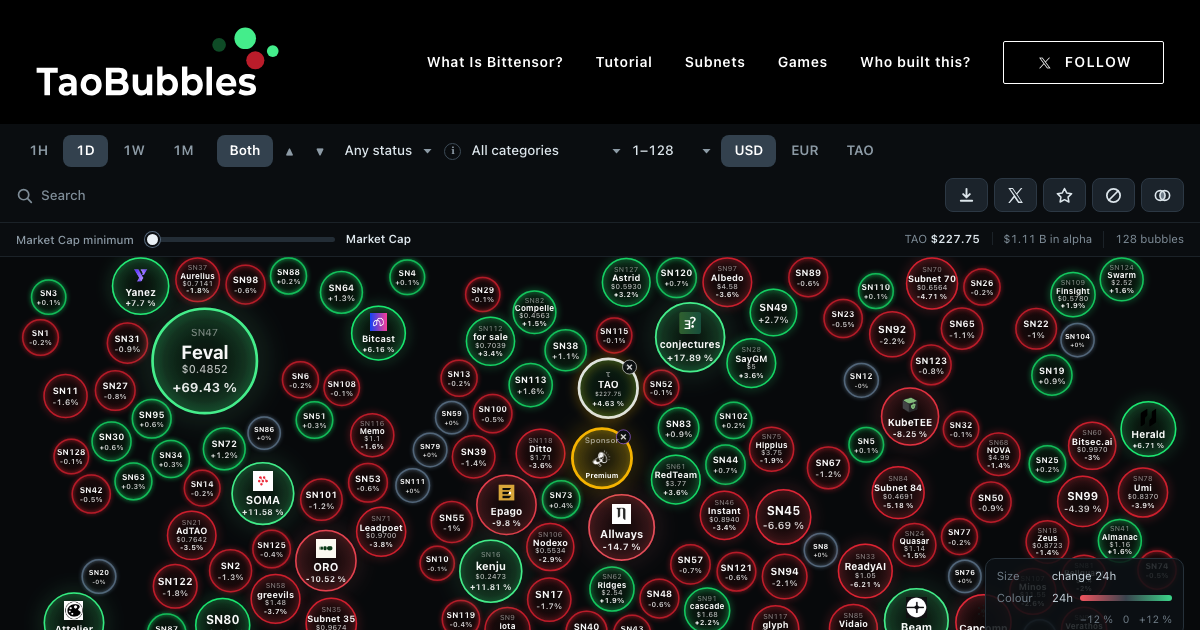1200x630 pixels.
Task: Open the kenju SN16 bubble
Action: [491, 572]
